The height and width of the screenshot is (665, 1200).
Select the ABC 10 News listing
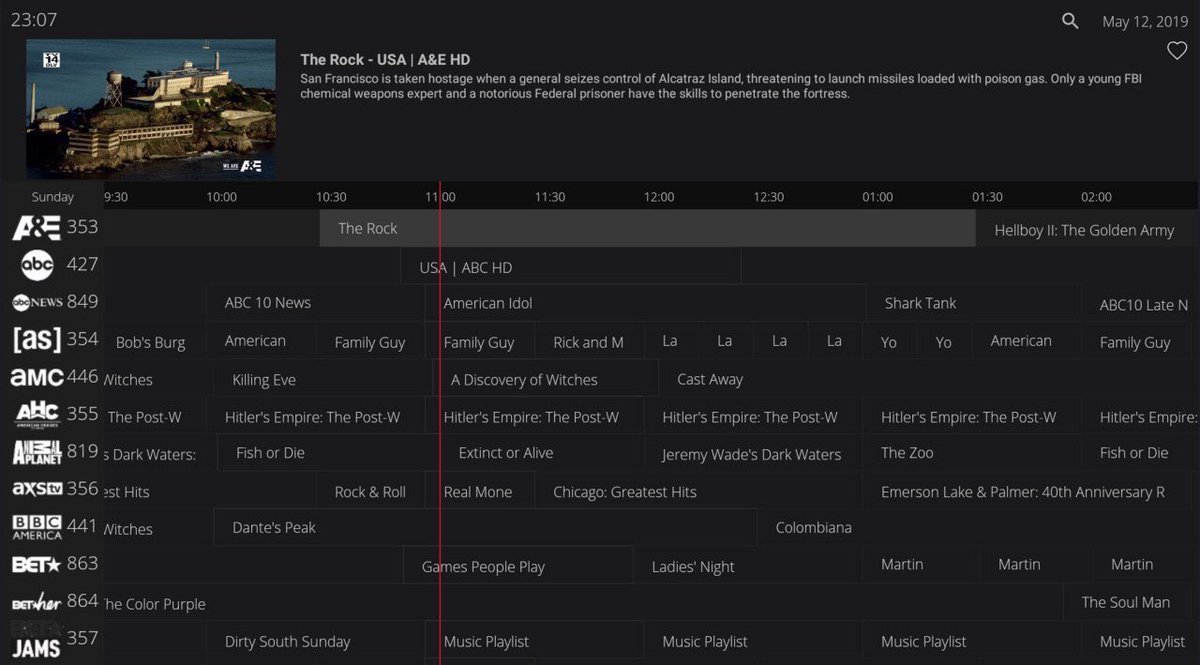[316, 303]
